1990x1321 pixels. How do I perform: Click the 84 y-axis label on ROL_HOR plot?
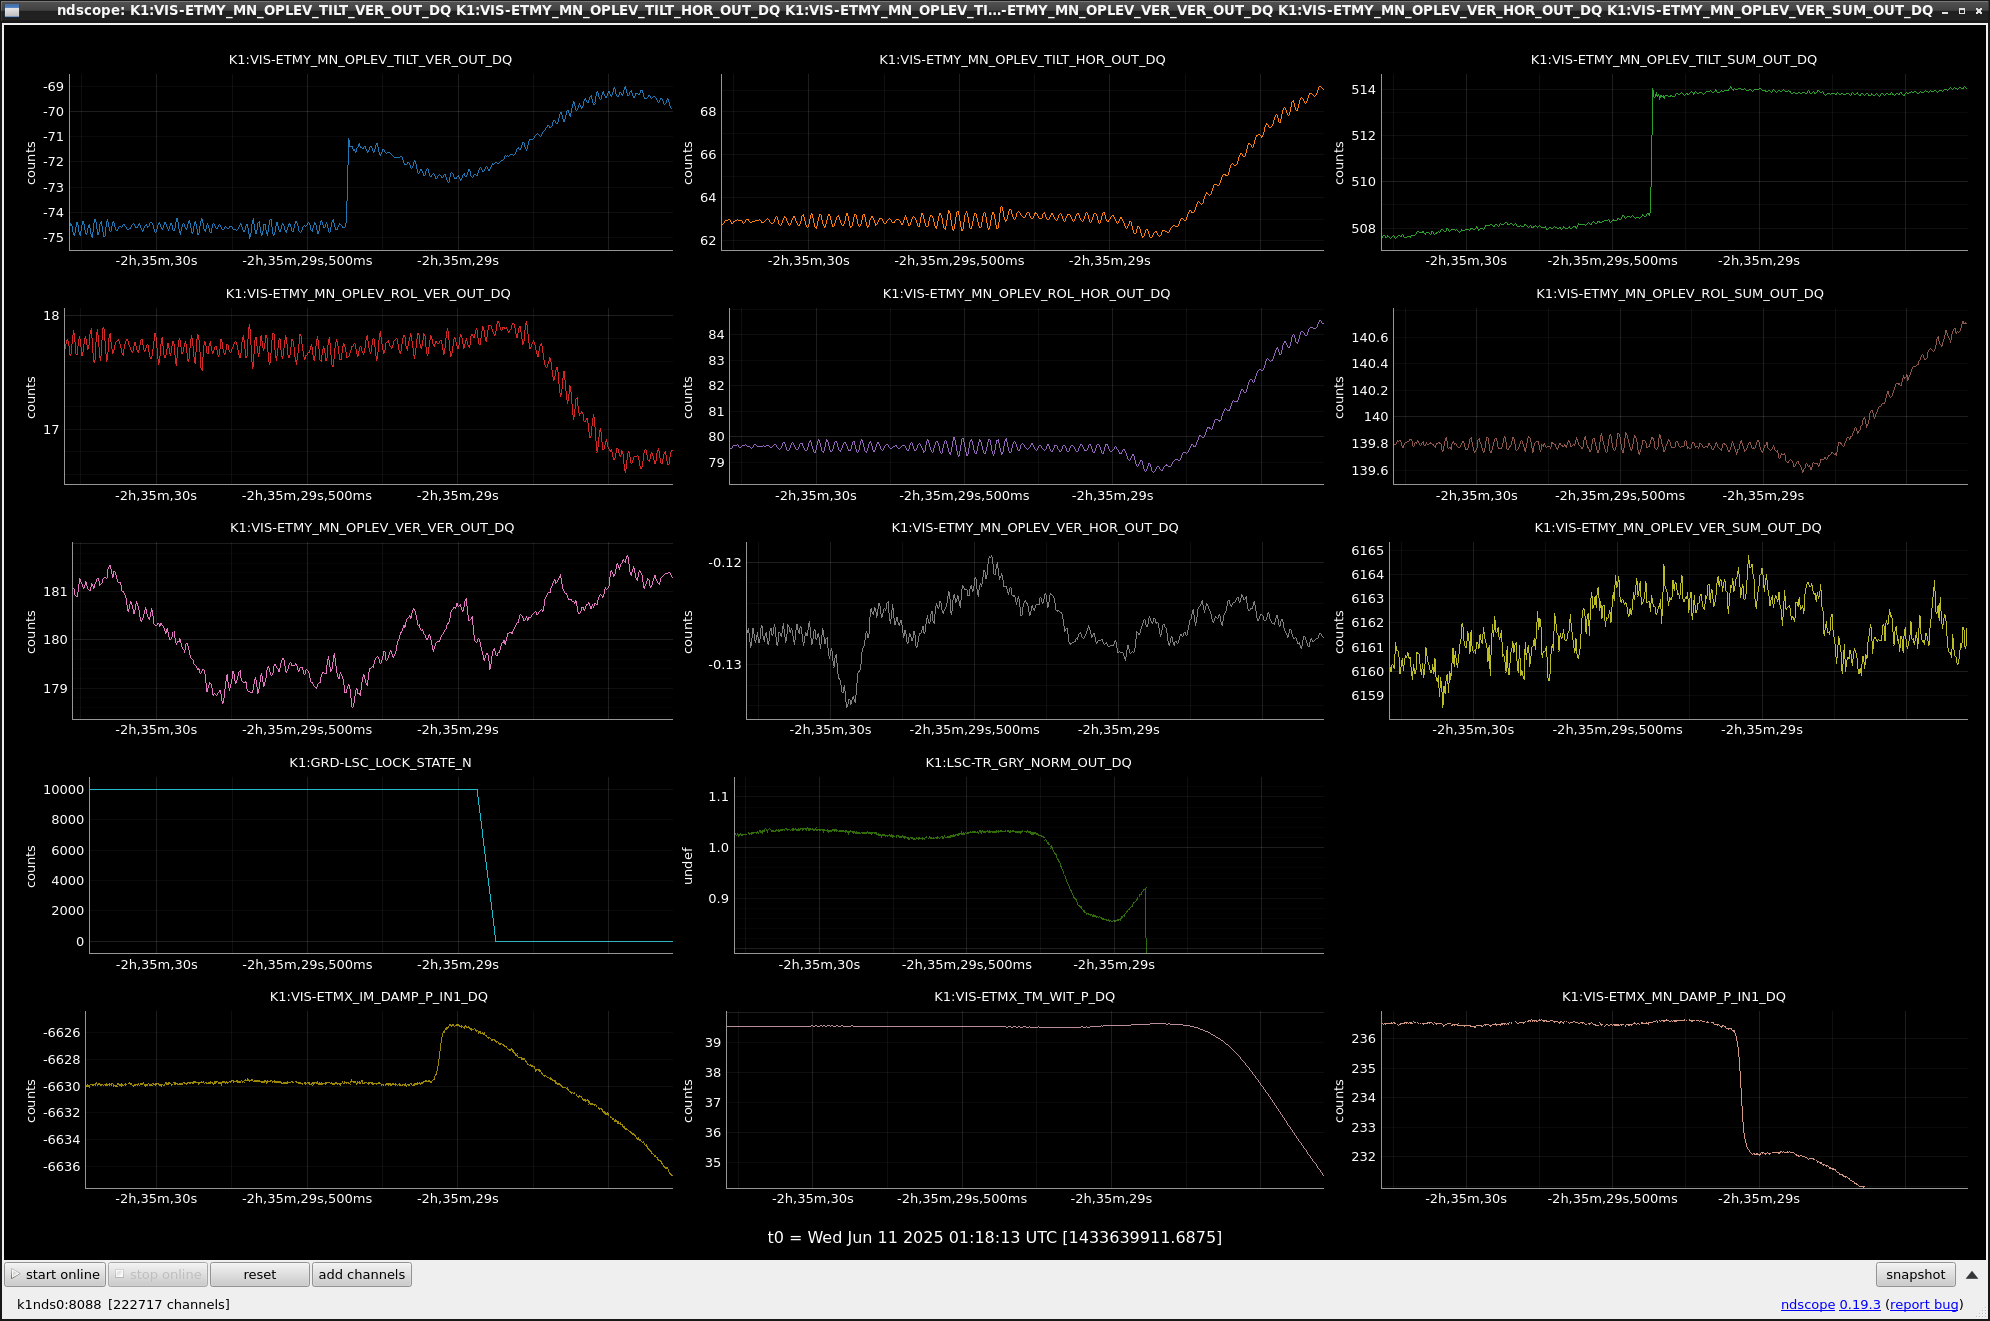click(x=716, y=334)
